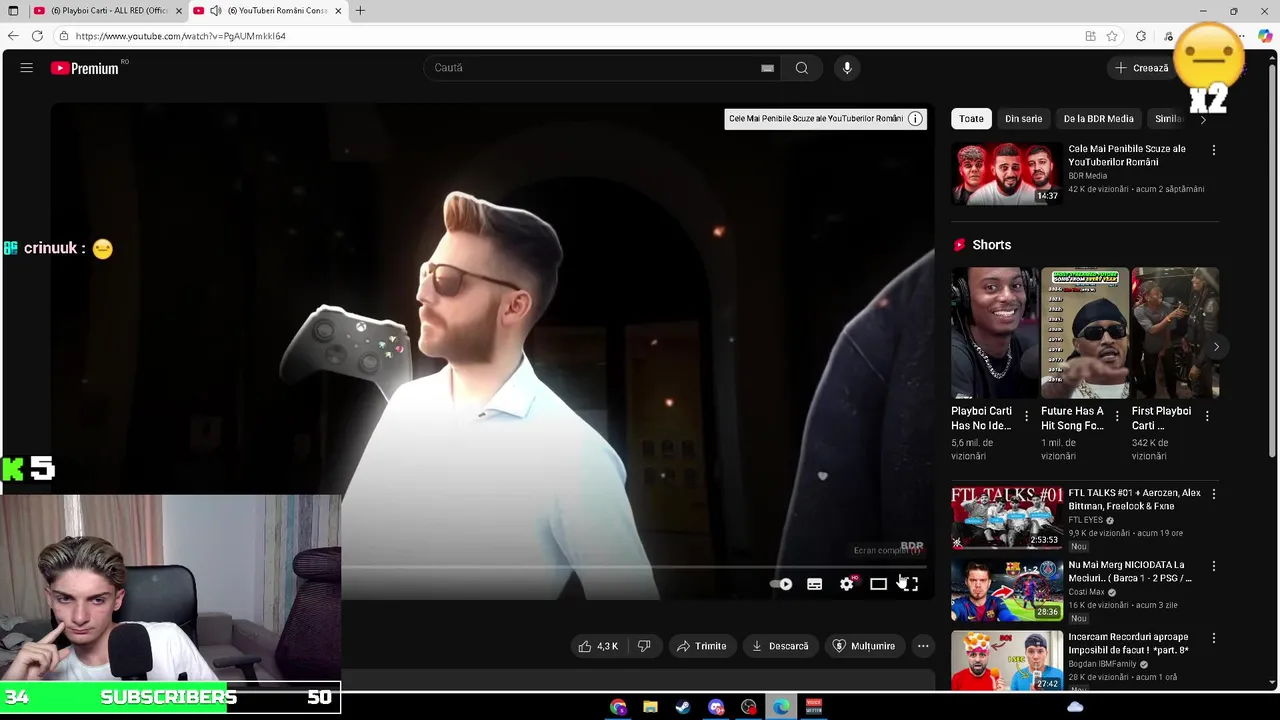Go back with the browser back arrow
This screenshot has width=1280, height=720.
click(x=13, y=36)
